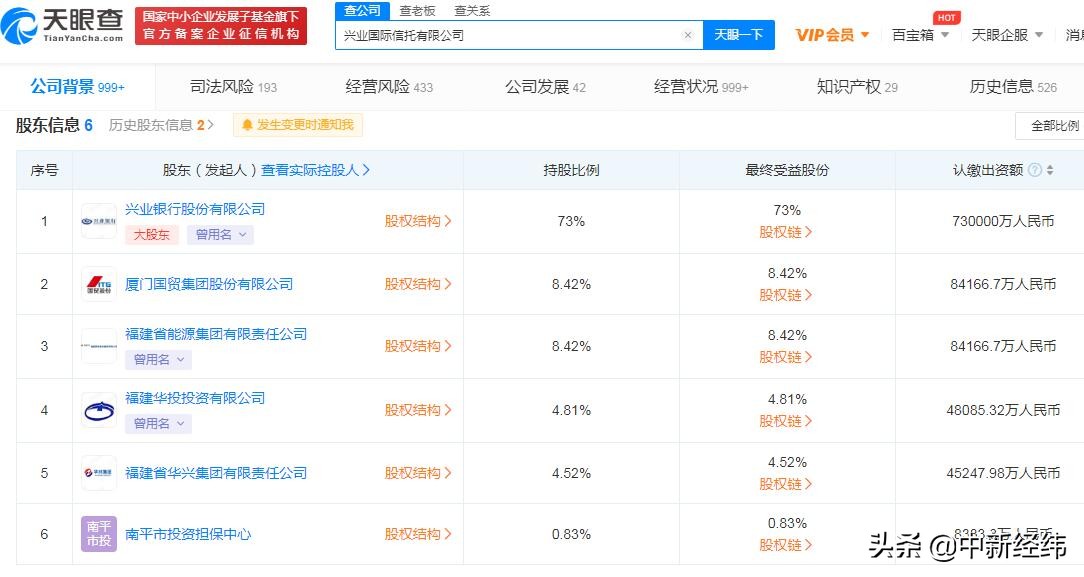Screen dimensions: 1084x577
Task: Click the TianYanCha logo
Action: (x=62, y=26)
